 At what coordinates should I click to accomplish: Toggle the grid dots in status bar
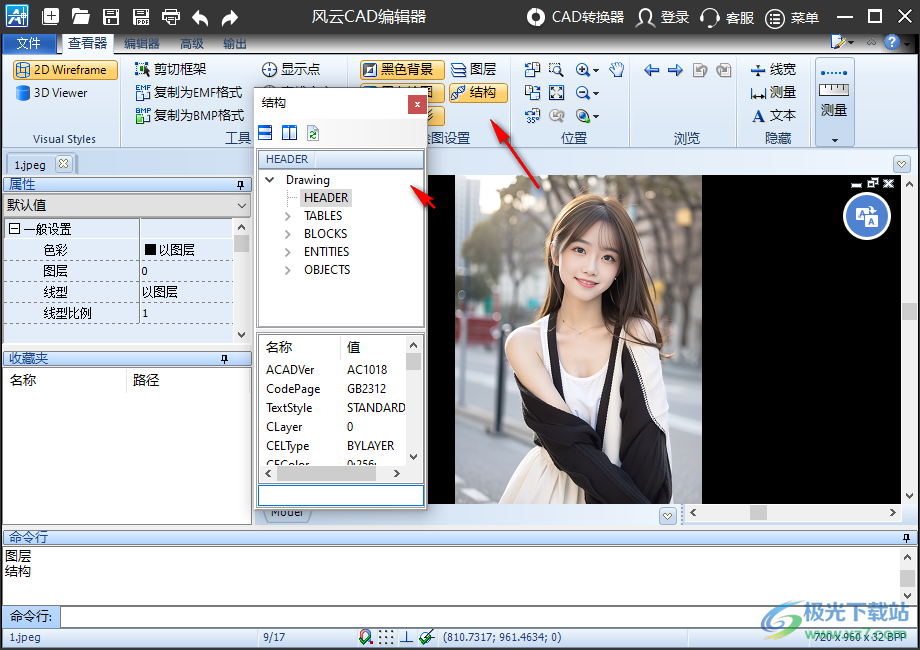tap(385, 637)
